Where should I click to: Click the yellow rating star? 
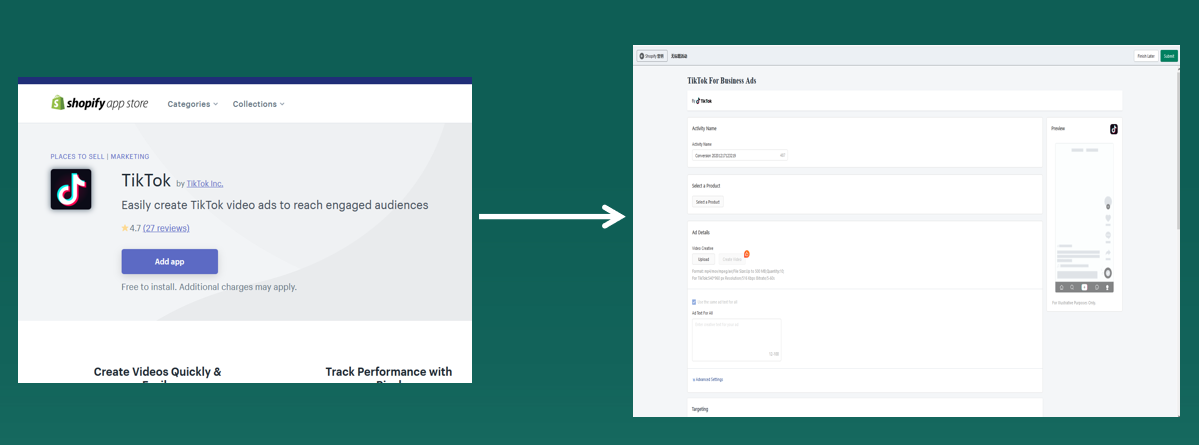[x=125, y=228]
